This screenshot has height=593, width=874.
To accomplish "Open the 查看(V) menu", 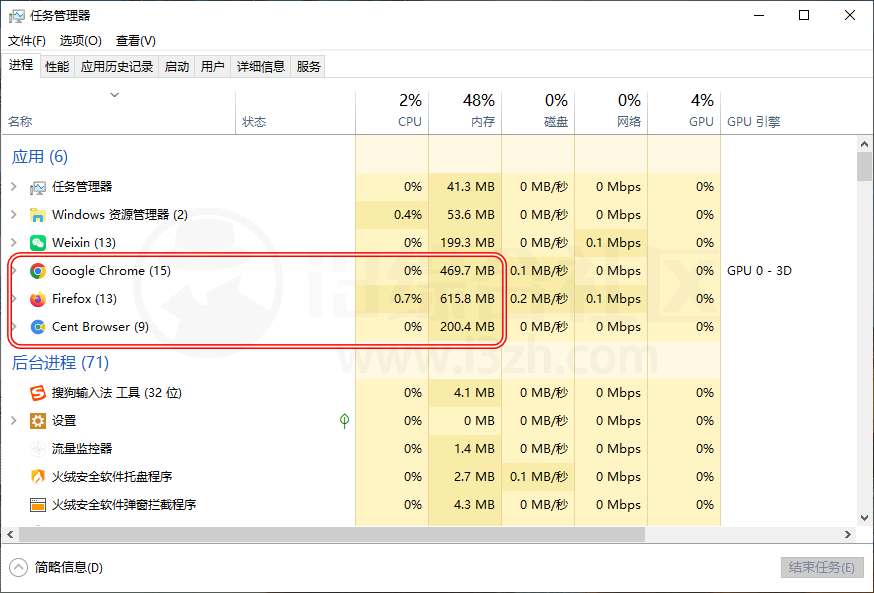I will pos(135,41).
